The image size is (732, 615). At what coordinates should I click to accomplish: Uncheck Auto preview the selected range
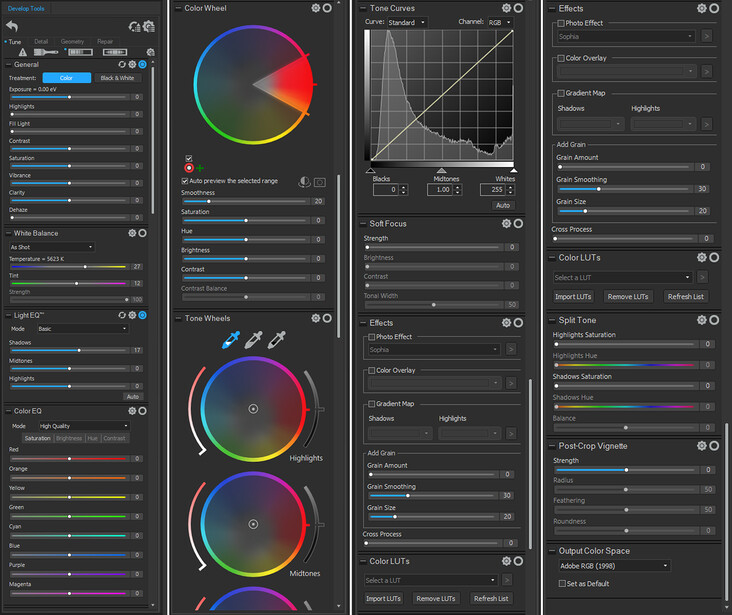pyautogui.click(x=185, y=181)
